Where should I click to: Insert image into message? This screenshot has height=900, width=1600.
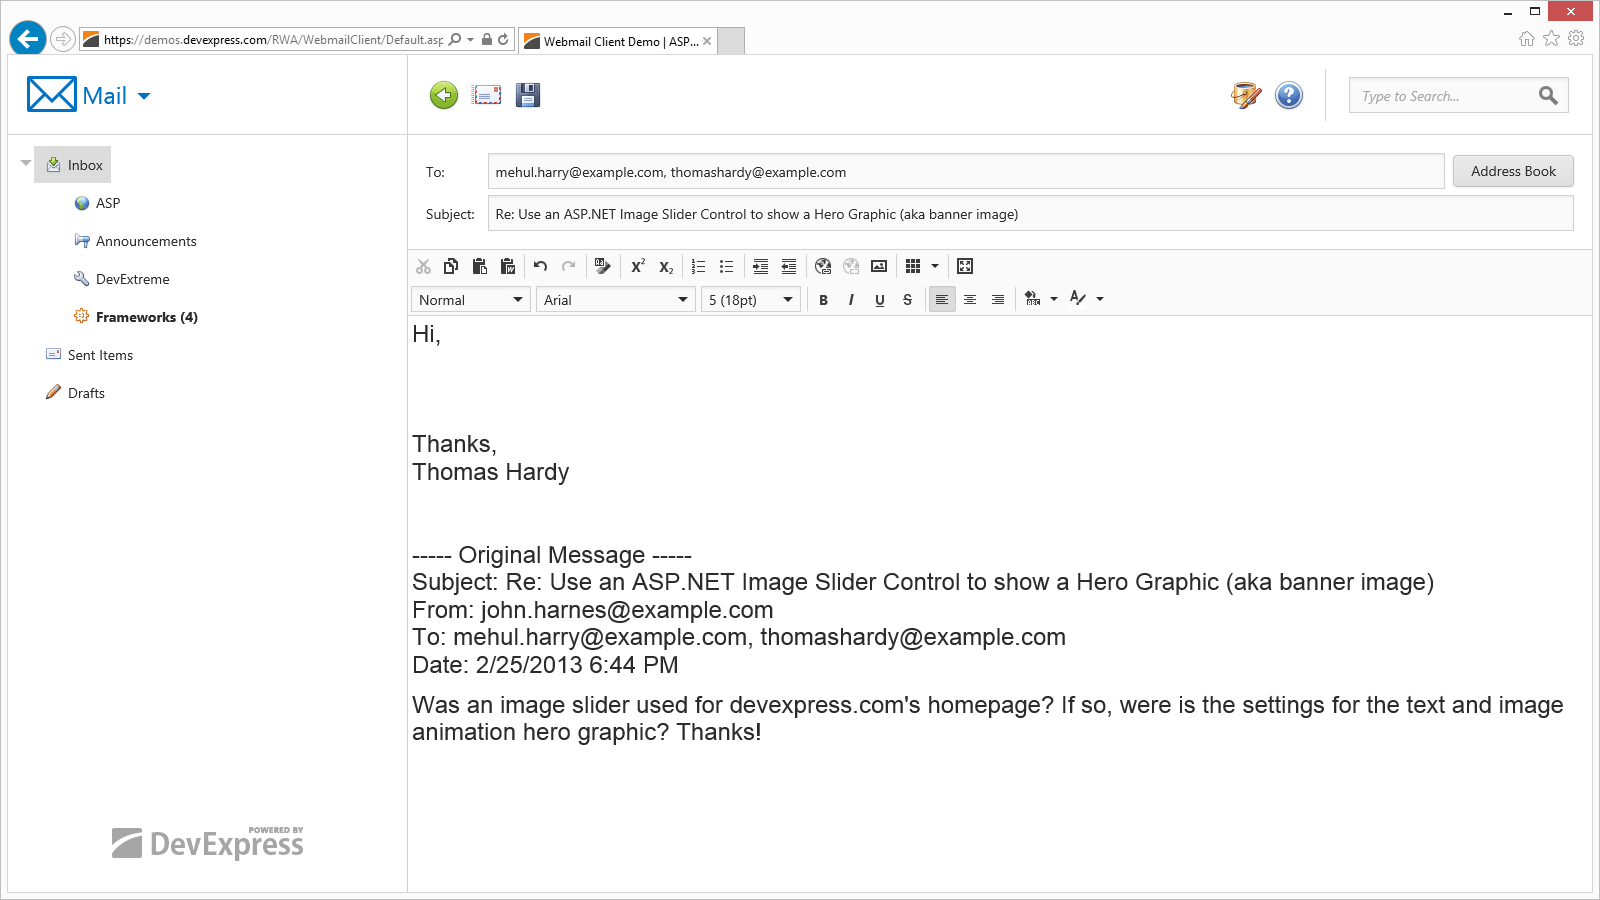coord(879,266)
